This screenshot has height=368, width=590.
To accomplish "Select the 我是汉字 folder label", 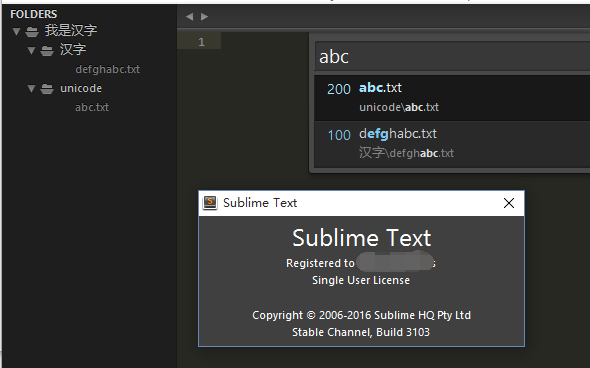I will (x=71, y=30).
